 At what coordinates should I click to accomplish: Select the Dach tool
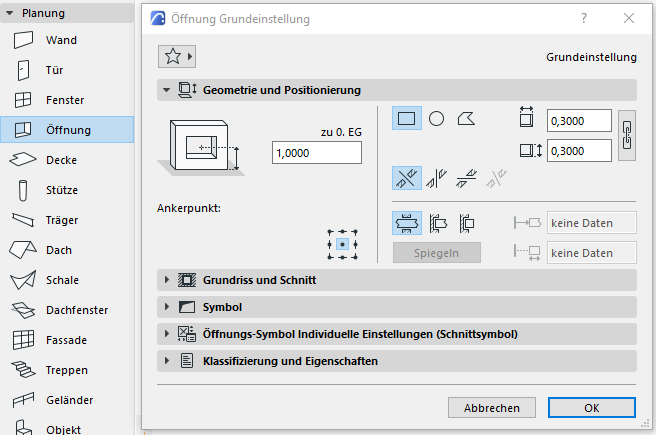[60, 250]
